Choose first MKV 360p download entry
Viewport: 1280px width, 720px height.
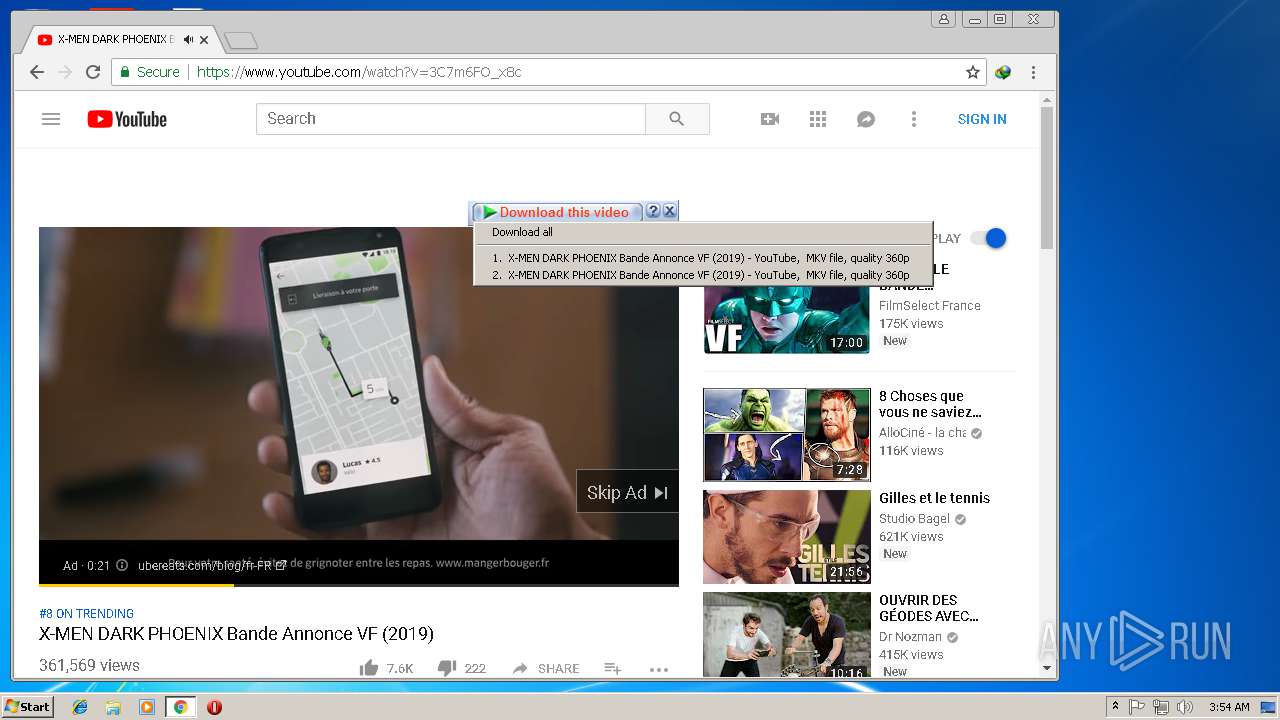701,258
